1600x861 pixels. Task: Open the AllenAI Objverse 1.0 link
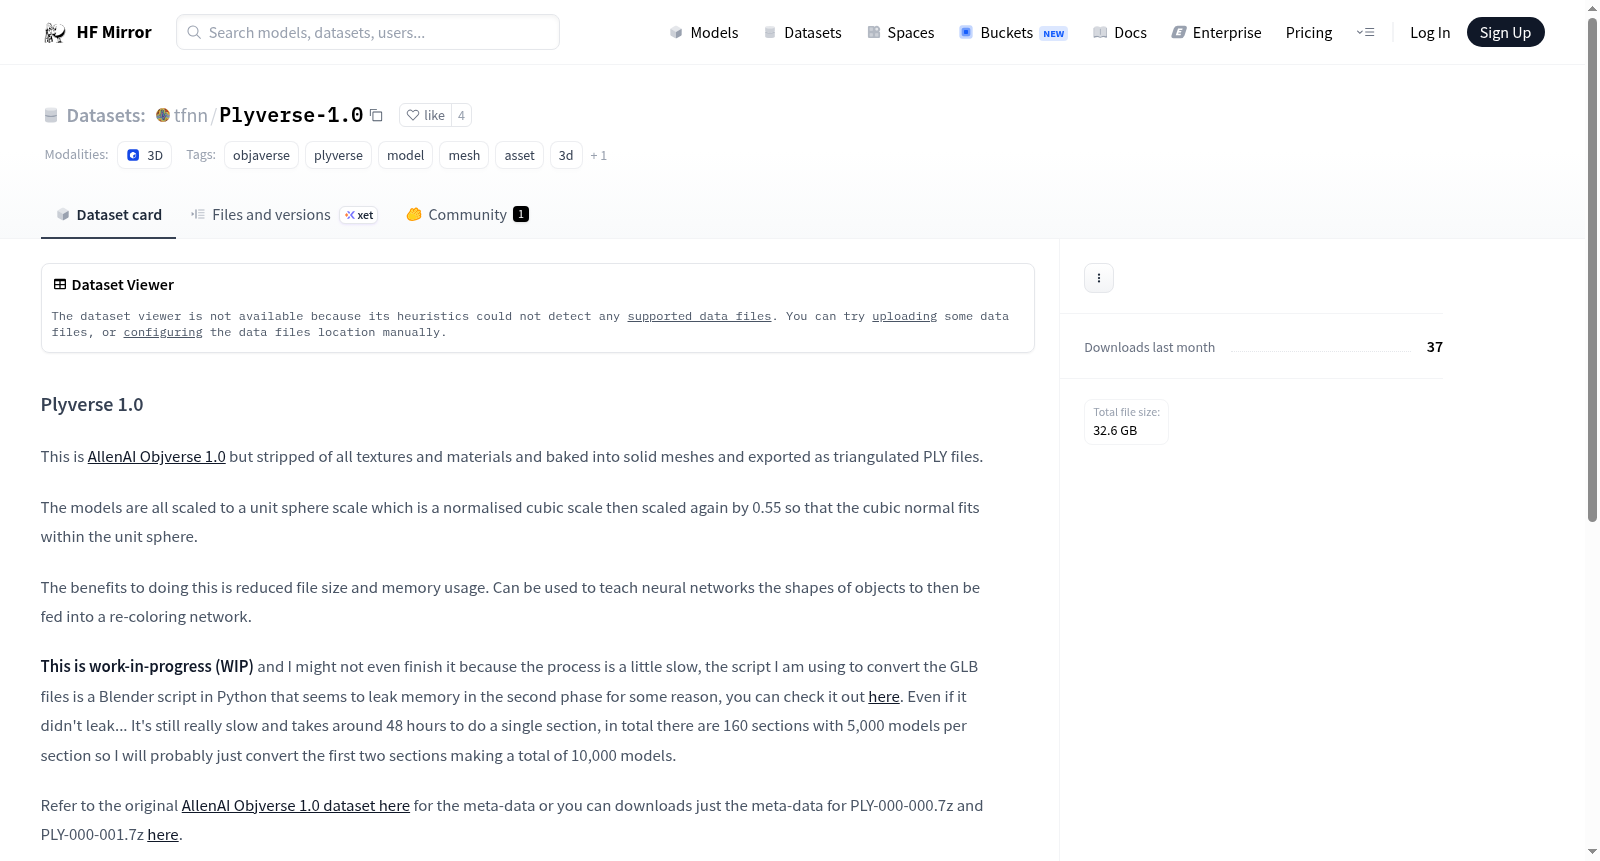point(157,457)
